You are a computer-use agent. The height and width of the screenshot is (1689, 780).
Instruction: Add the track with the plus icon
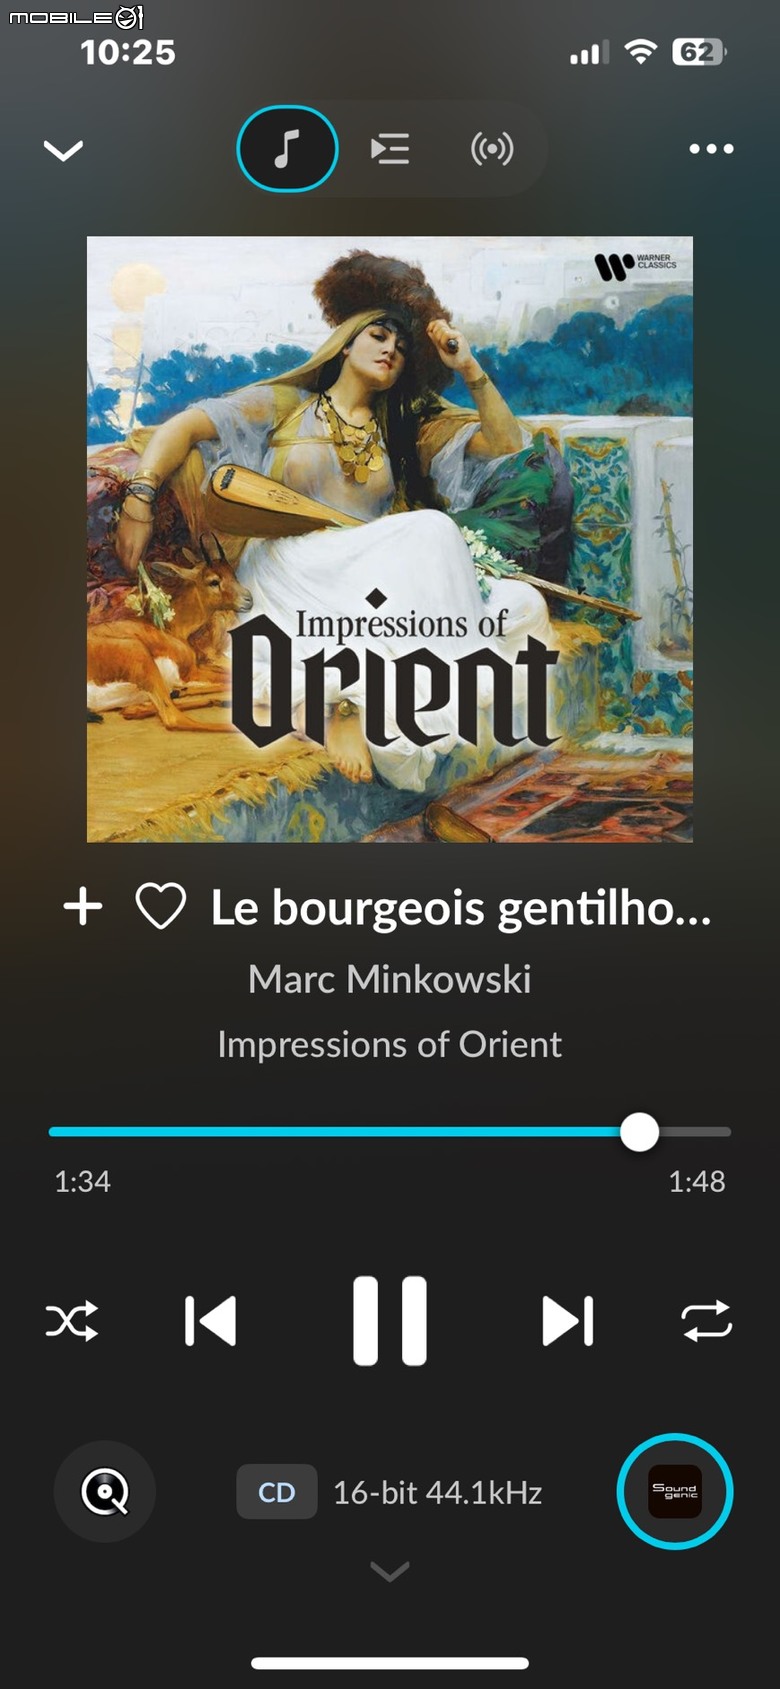(83, 907)
